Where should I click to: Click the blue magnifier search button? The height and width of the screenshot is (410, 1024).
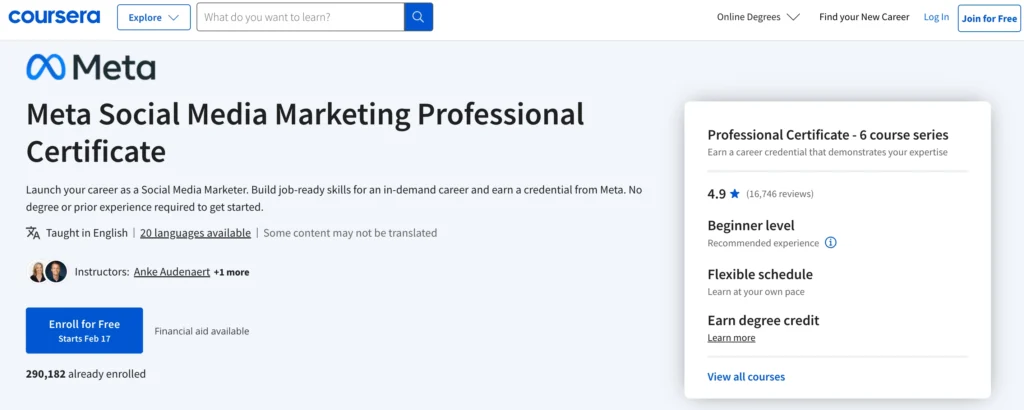[419, 17]
